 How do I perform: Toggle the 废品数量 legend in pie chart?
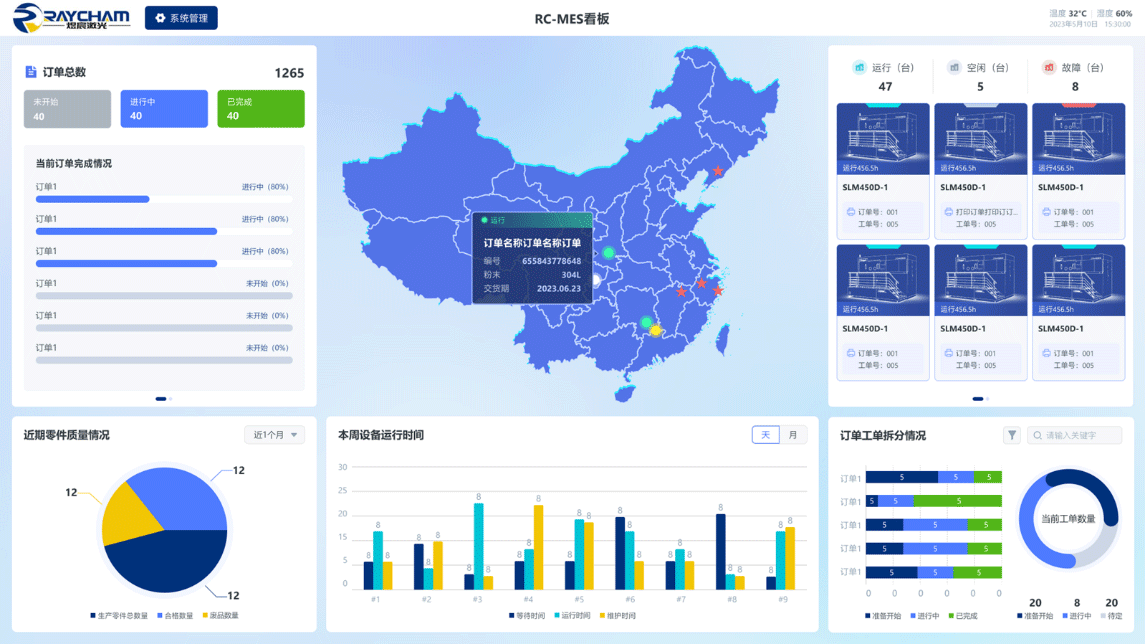pyautogui.click(x=220, y=616)
